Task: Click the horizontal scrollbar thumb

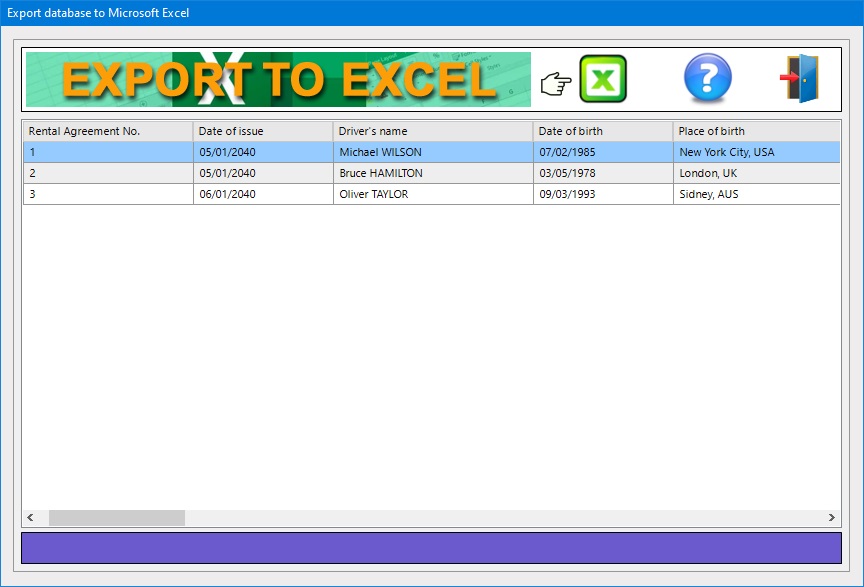Action: [116, 518]
